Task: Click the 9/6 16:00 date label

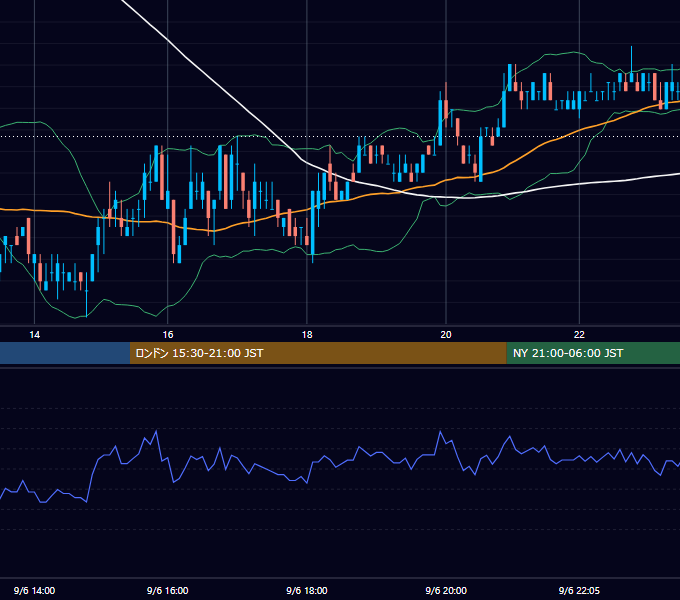Action: [x=167, y=590]
